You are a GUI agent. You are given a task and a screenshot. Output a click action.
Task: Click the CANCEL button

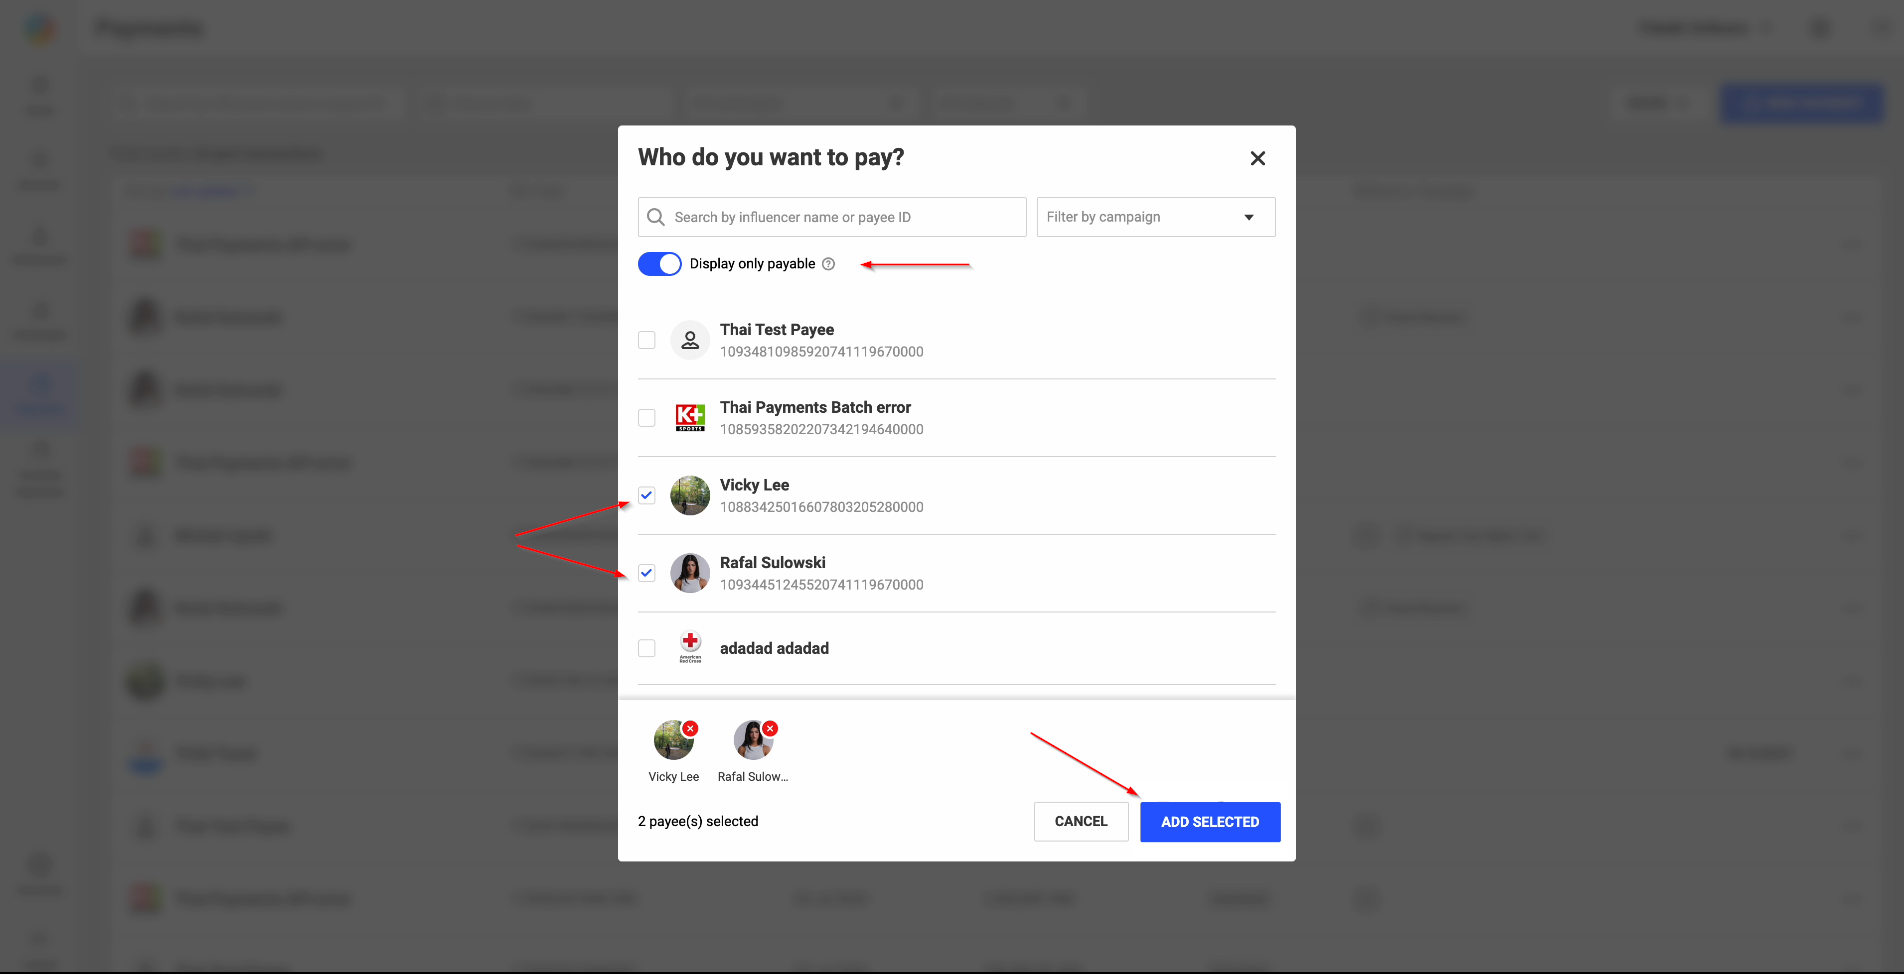[x=1081, y=822]
